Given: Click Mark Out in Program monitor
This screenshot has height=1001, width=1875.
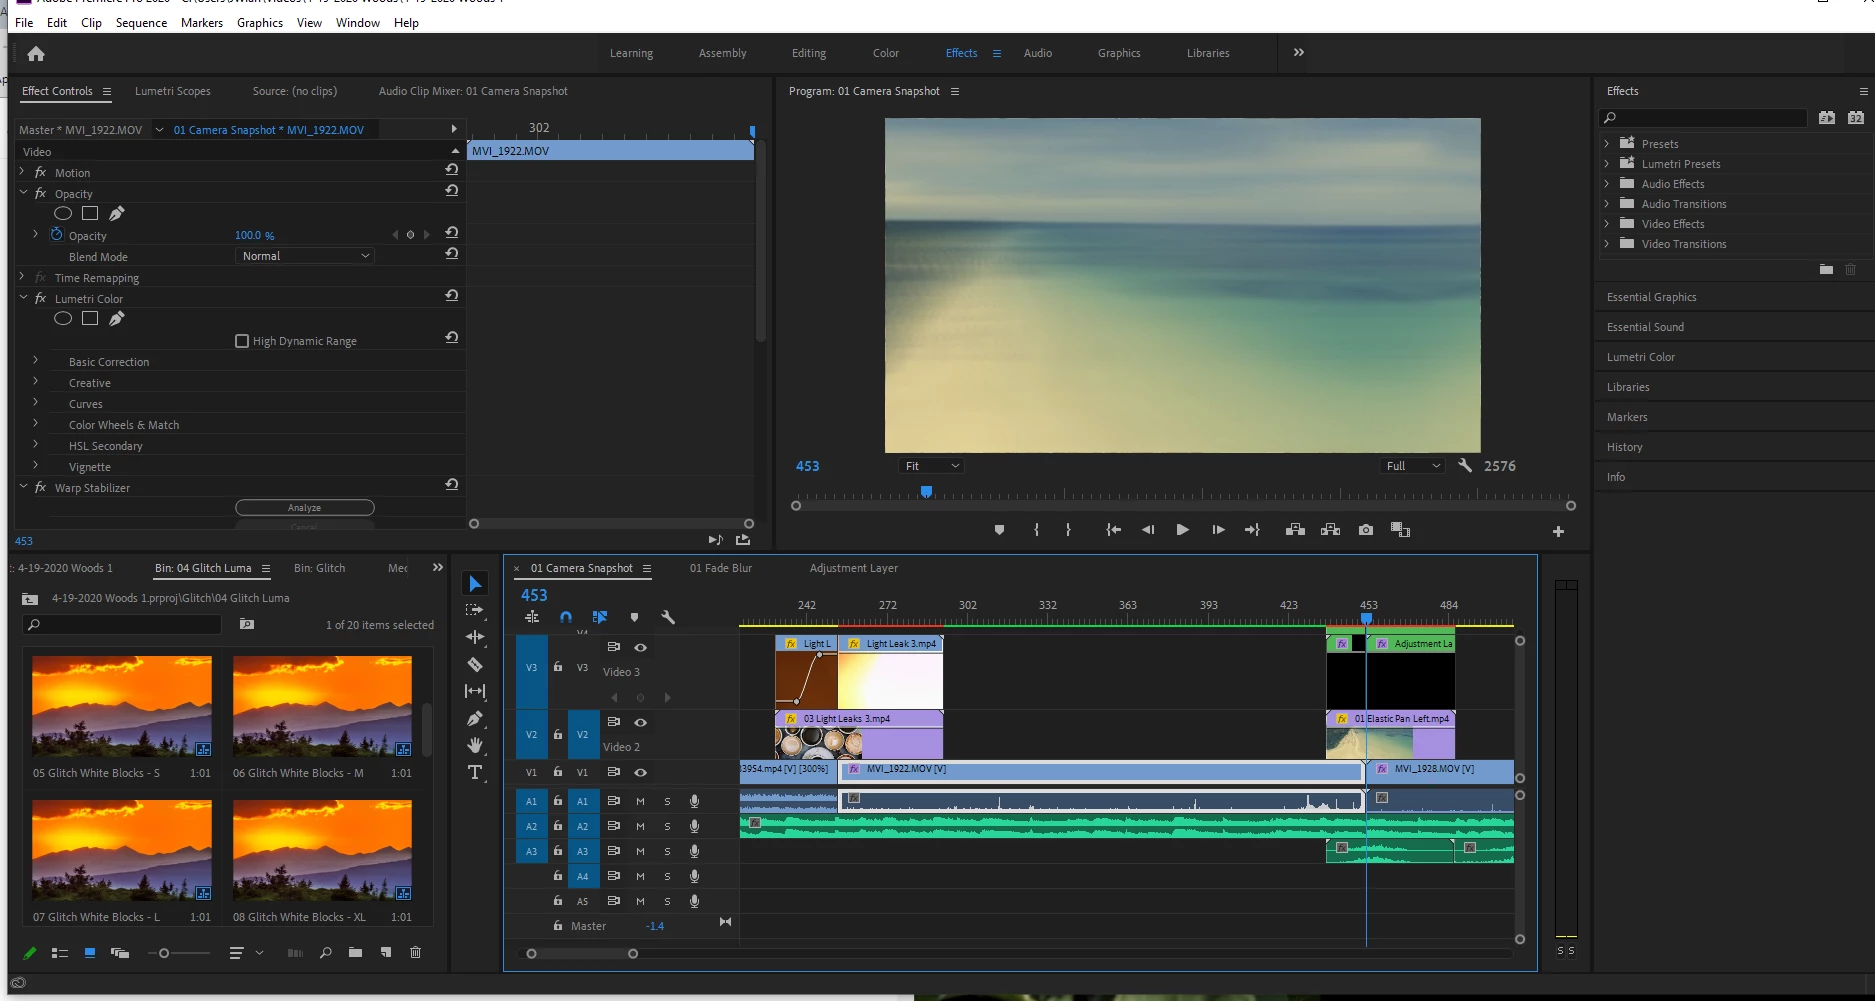Looking at the screenshot, I should point(1068,530).
